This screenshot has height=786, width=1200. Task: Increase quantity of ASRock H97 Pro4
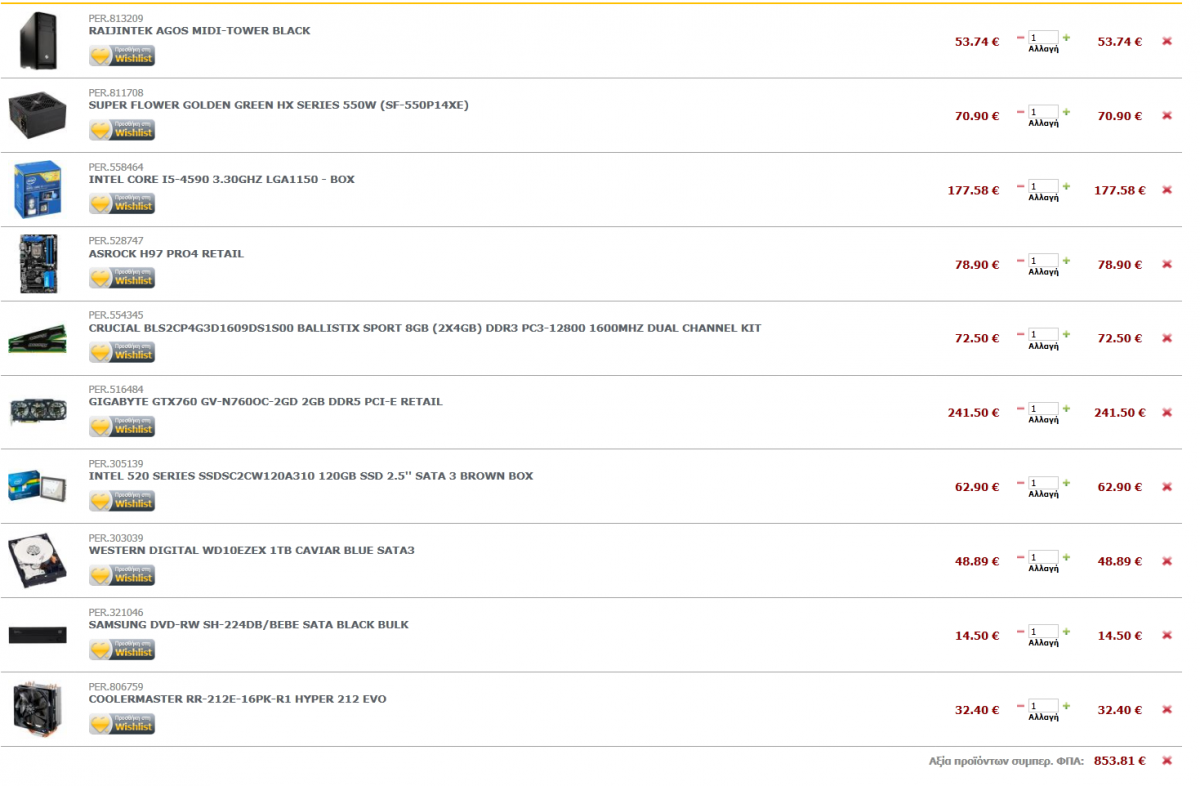(x=1066, y=260)
